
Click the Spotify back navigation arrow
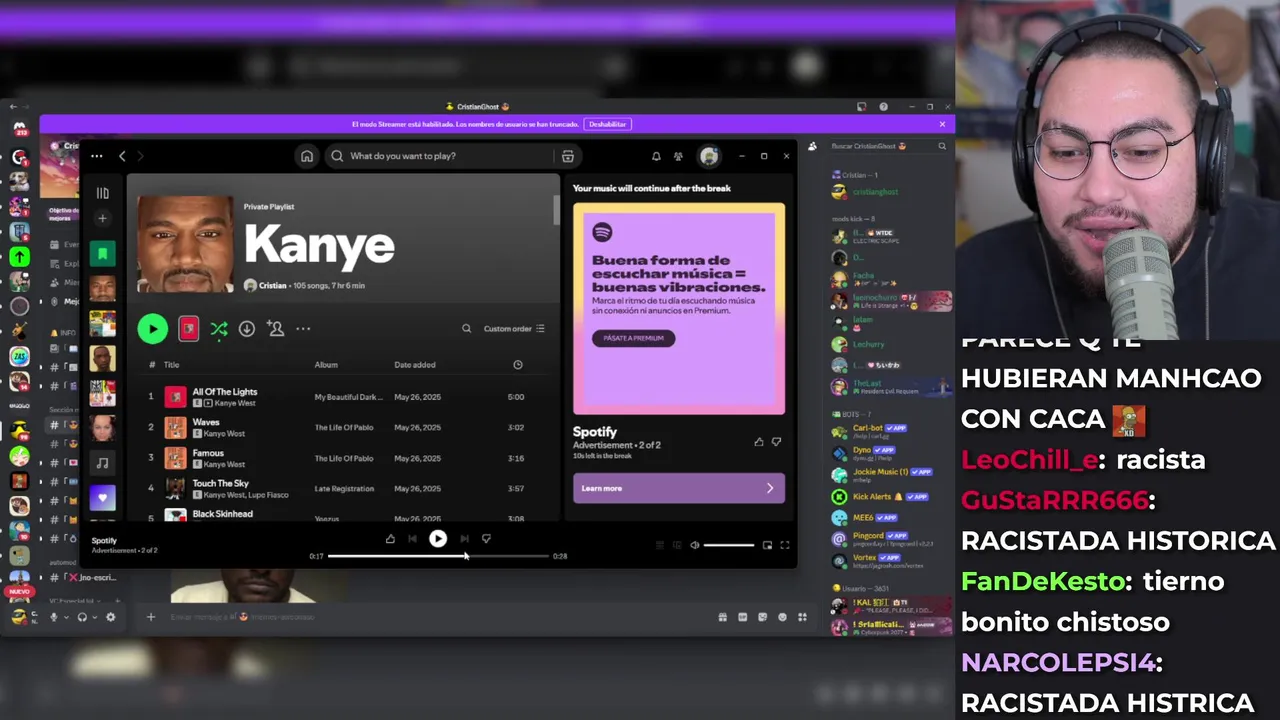pyautogui.click(x=122, y=156)
